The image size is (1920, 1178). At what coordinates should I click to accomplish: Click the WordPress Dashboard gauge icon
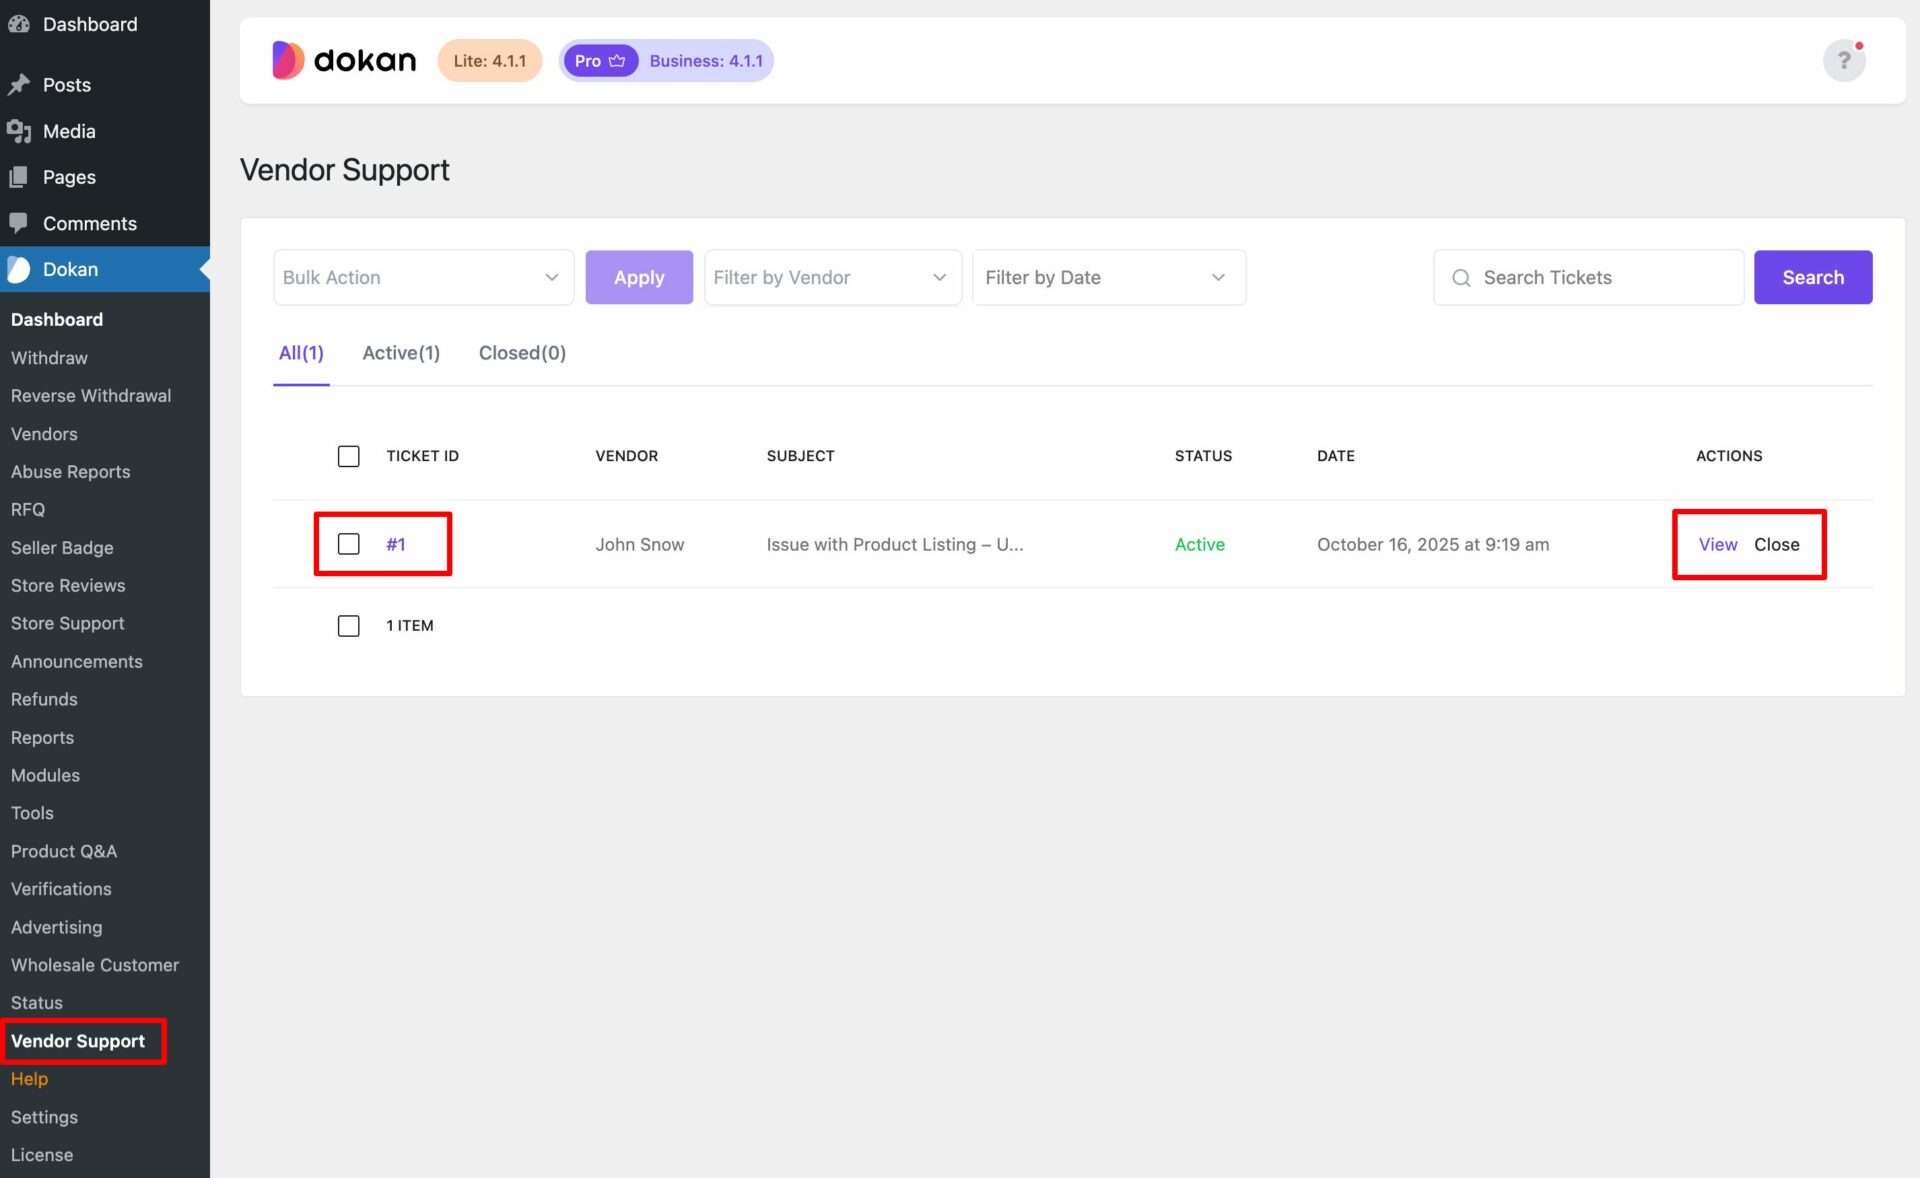pos(19,24)
